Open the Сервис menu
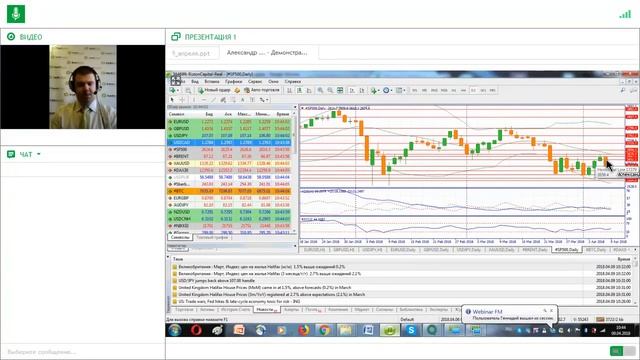This screenshot has height=360, width=640. click(x=255, y=82)
